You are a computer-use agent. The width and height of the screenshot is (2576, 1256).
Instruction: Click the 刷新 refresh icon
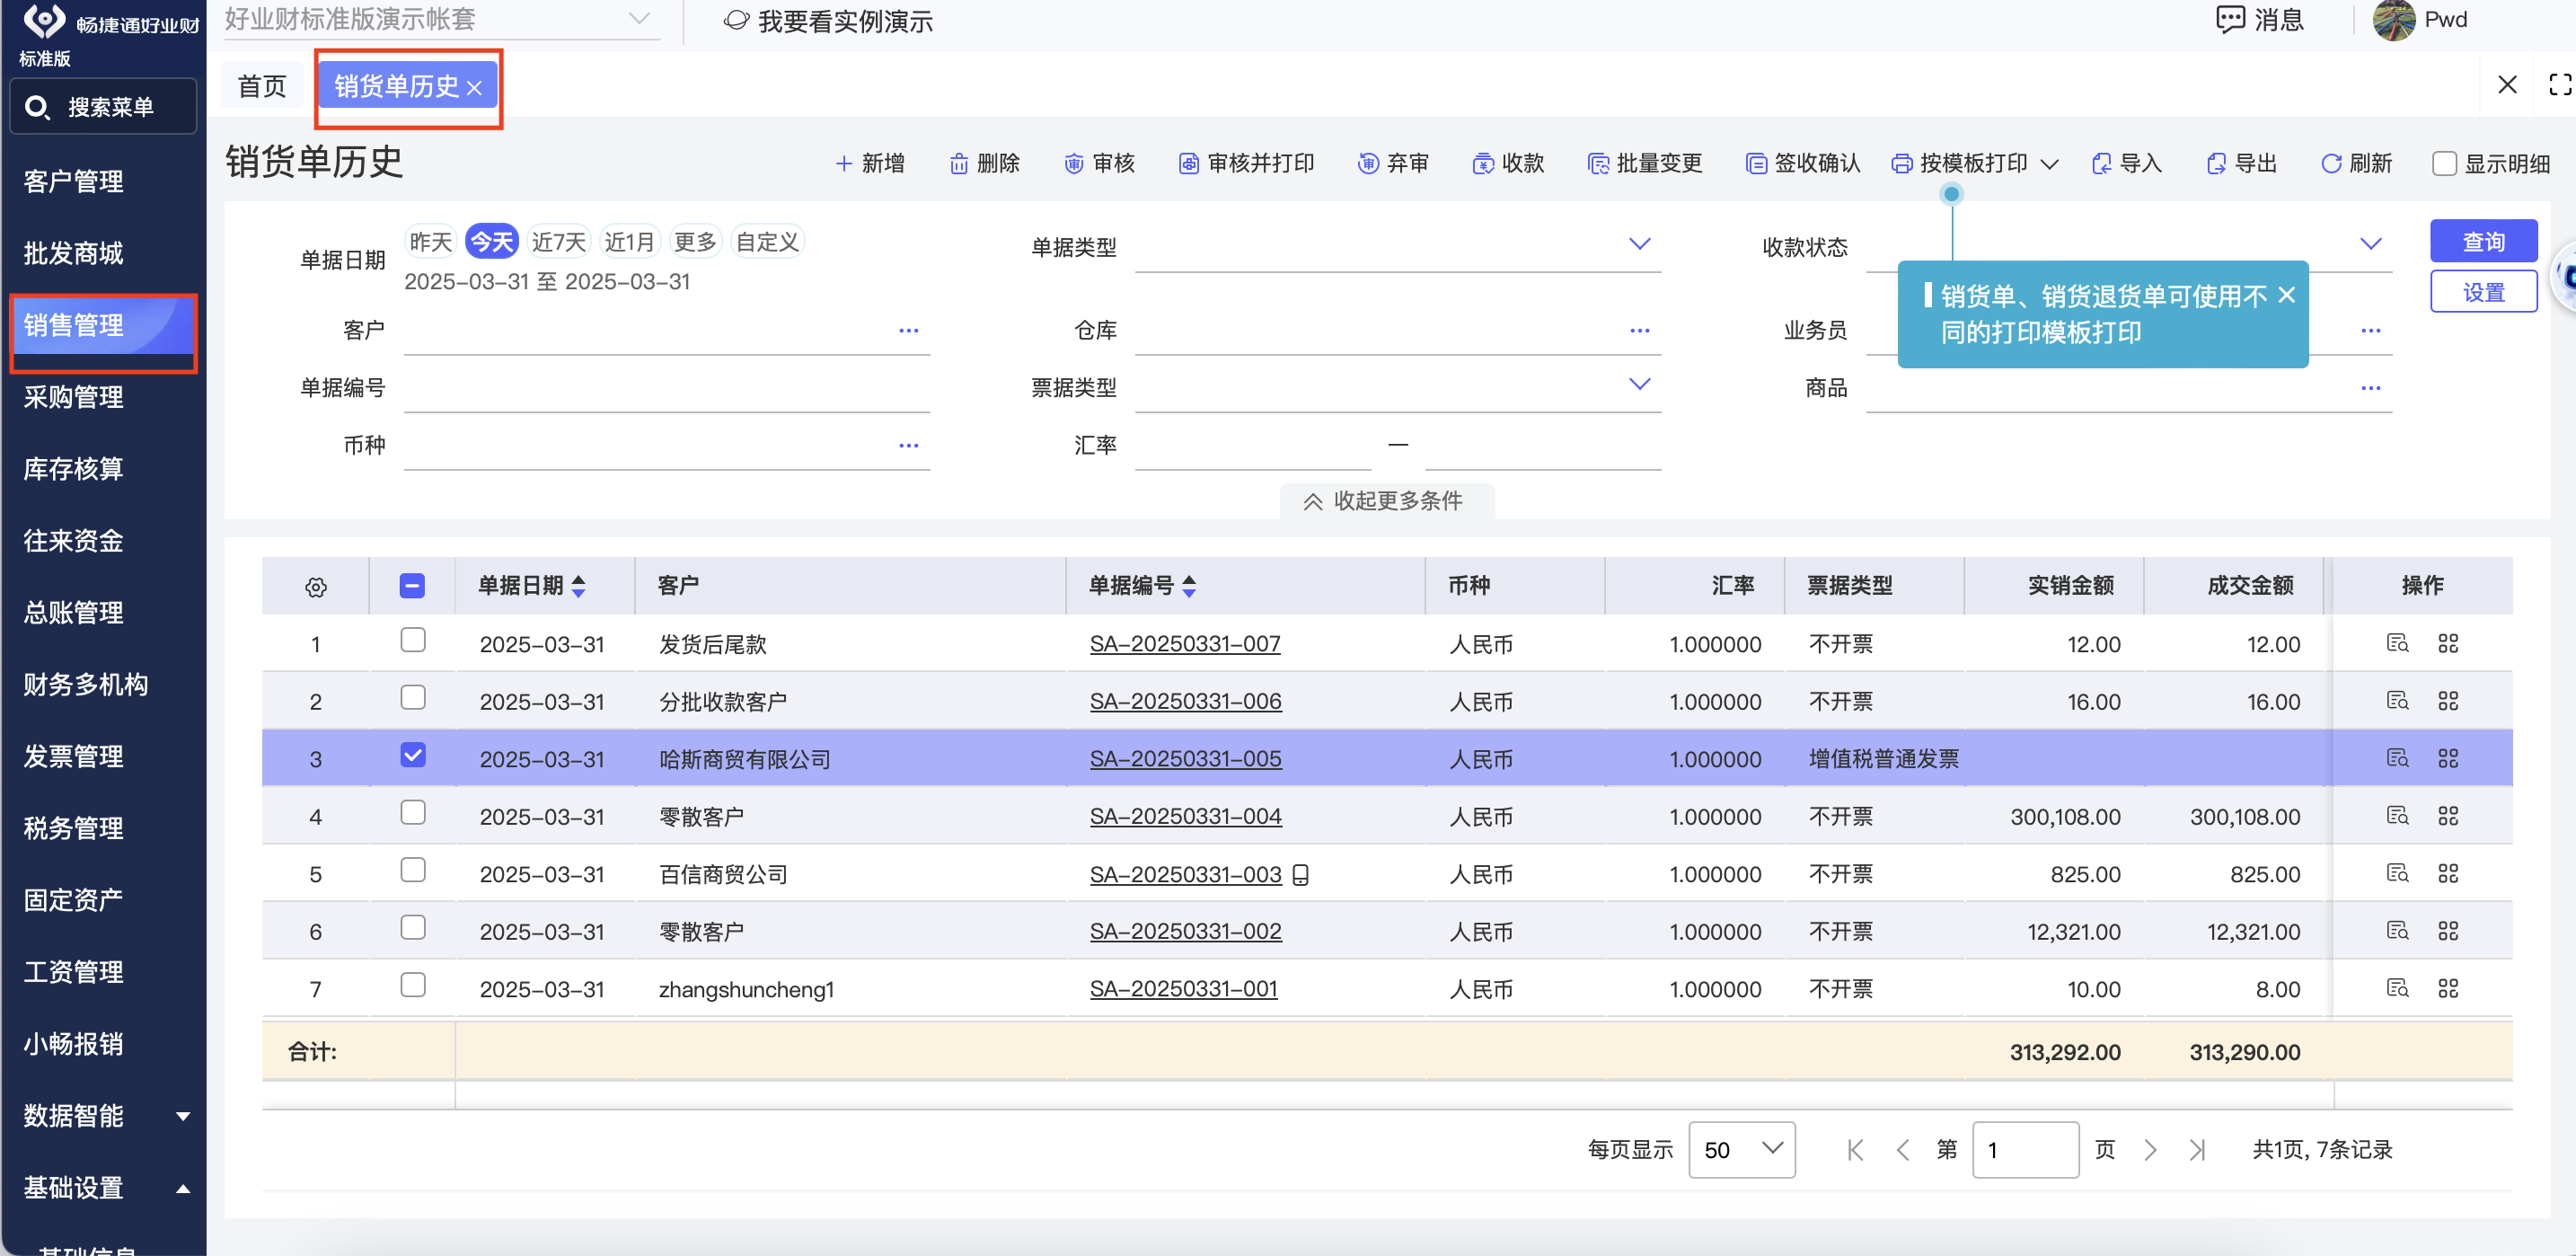[2330, 163]
